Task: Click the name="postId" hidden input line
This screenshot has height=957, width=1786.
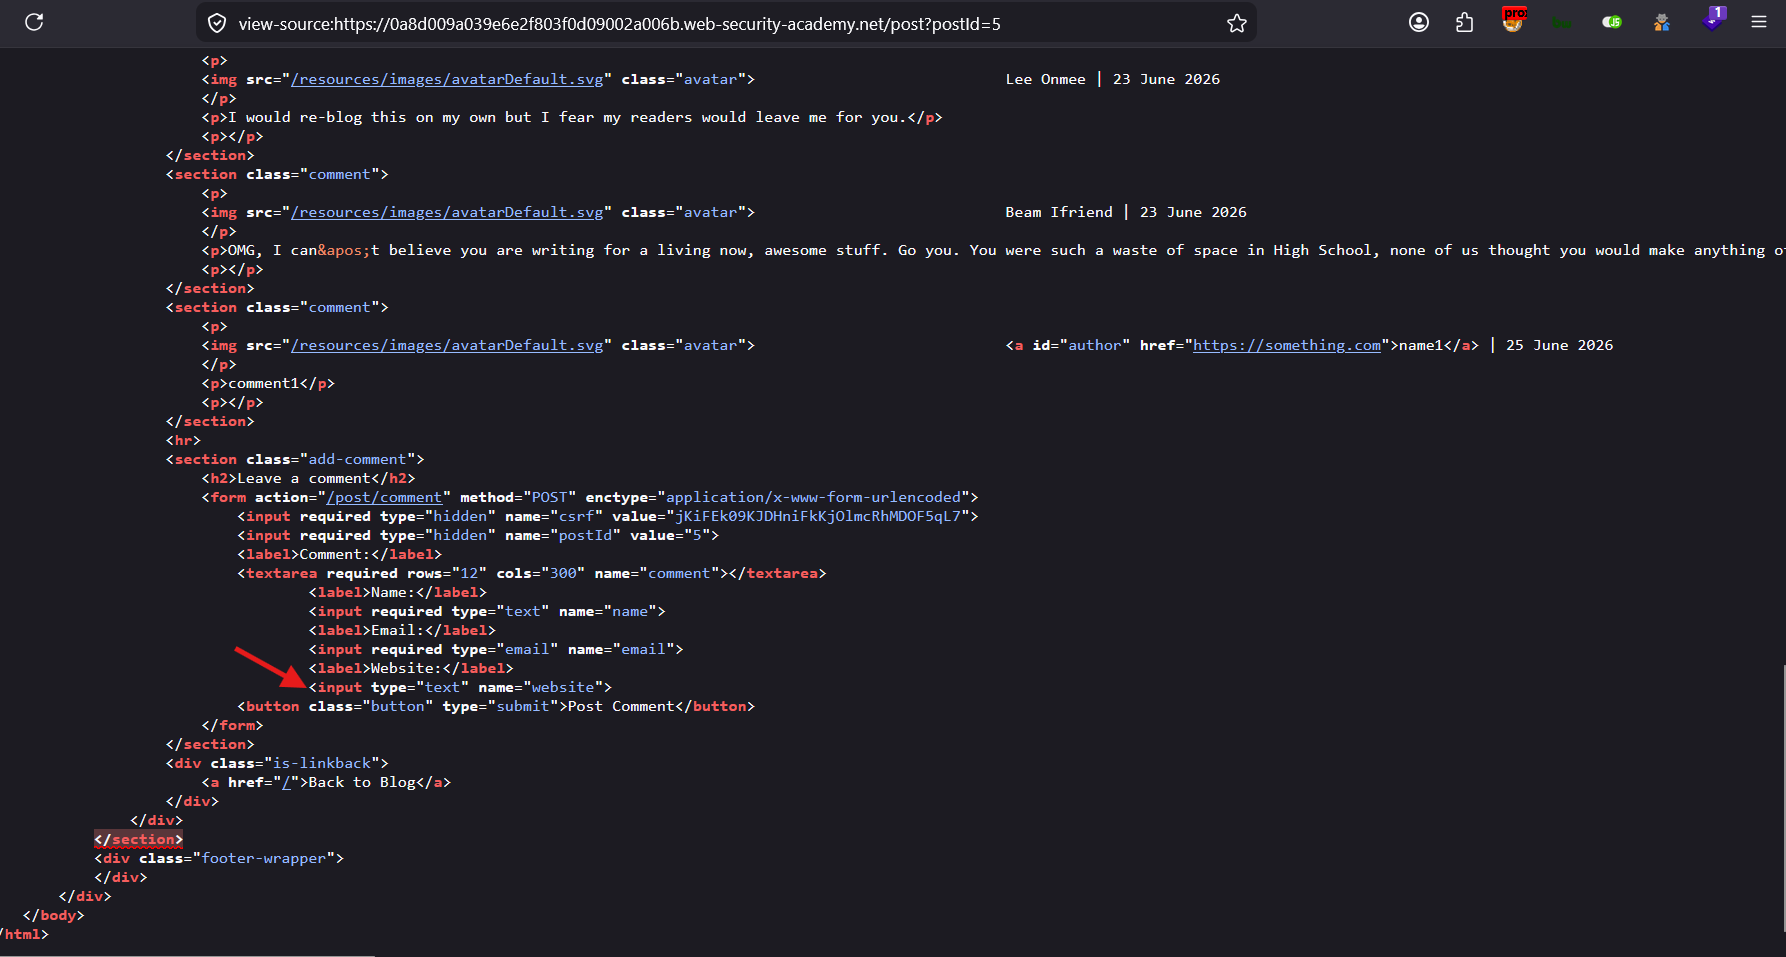Action: (478, 535)
